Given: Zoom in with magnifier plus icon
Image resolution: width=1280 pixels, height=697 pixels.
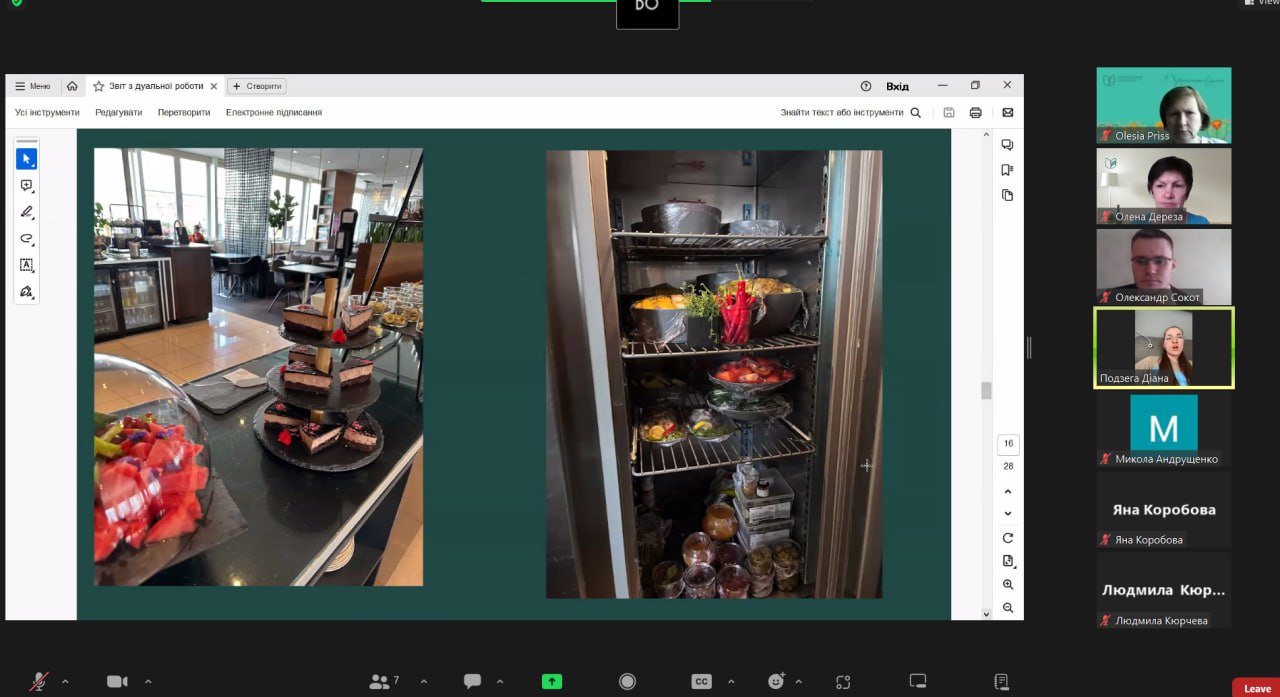Looking at the screenshot, I should coord(1008,584).
